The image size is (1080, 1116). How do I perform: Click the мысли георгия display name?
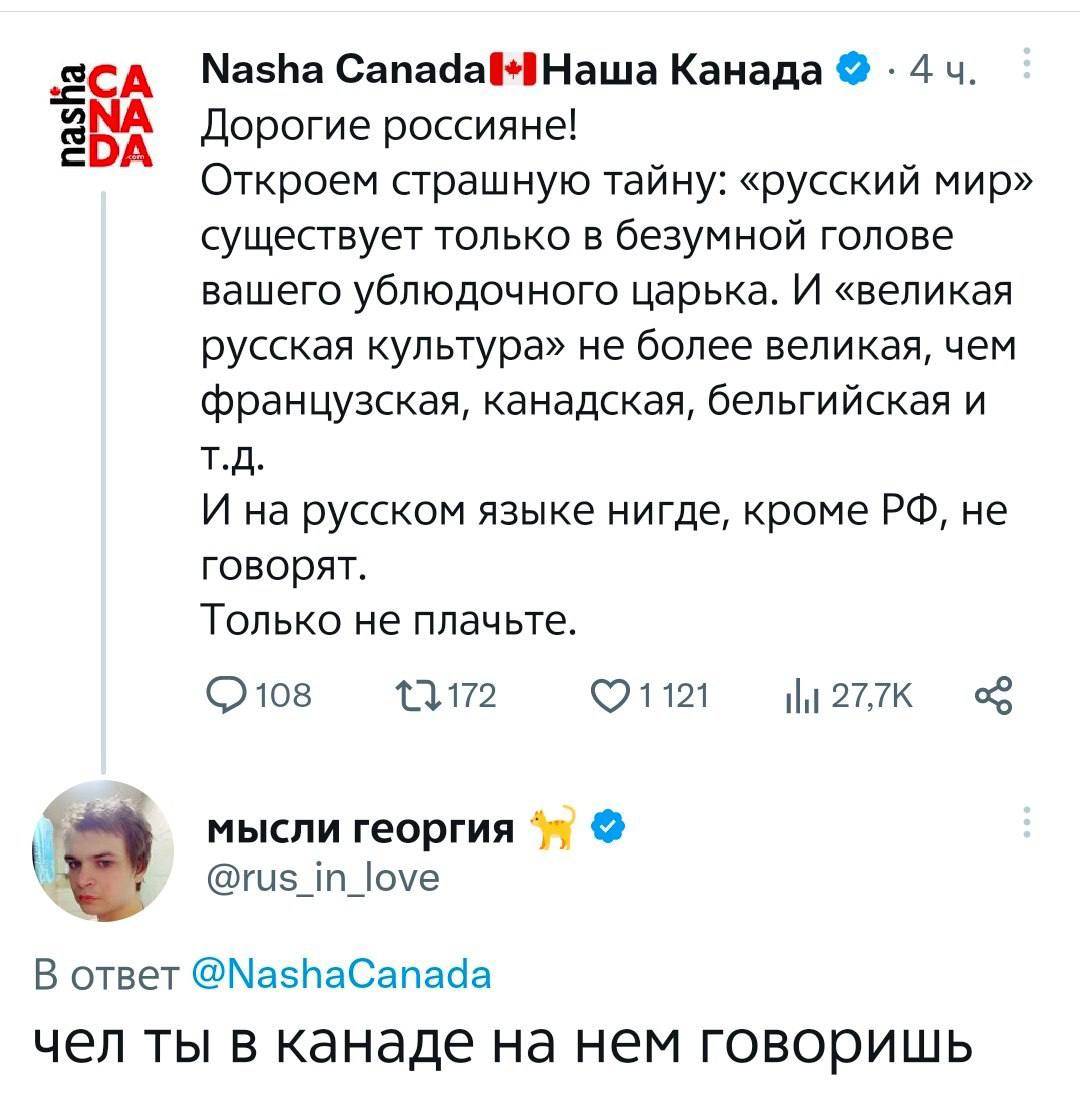pyautogui.click(x=361, y=829)
